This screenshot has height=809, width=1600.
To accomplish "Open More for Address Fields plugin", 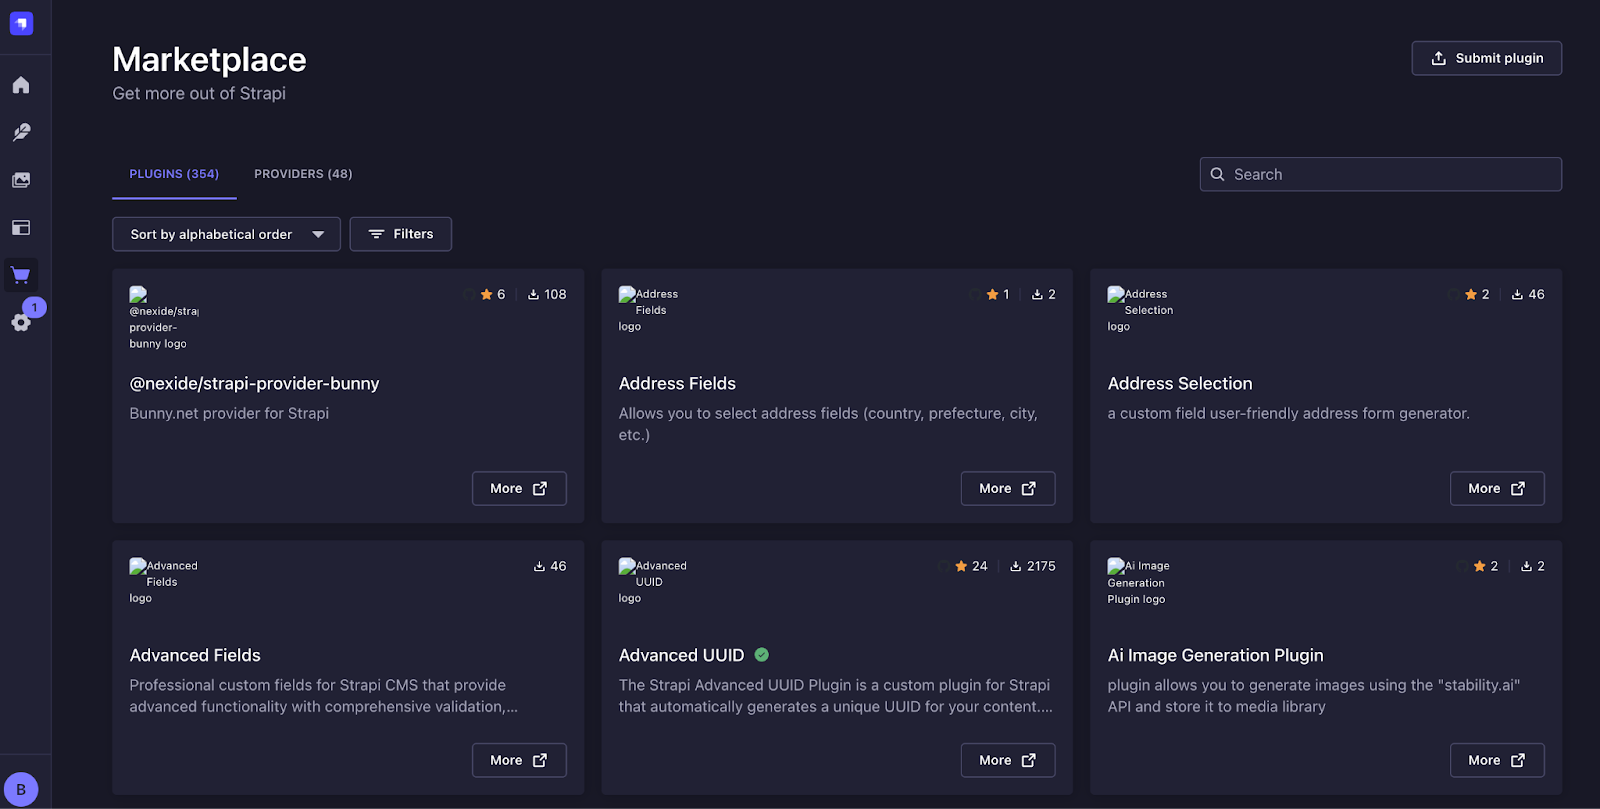I will coord(1008,488).
